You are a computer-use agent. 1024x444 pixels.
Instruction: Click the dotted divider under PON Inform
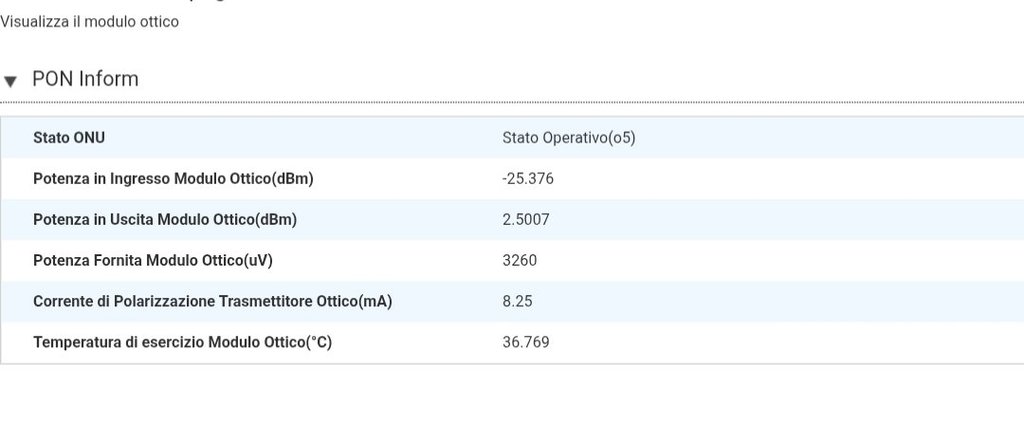pos(512,103)
